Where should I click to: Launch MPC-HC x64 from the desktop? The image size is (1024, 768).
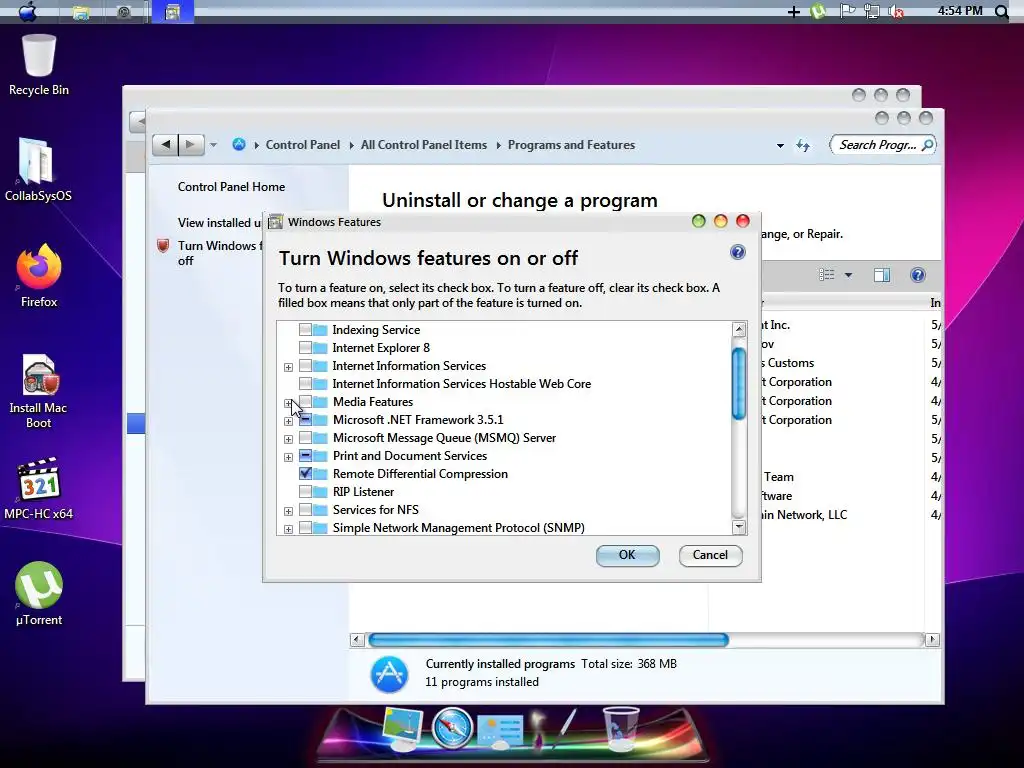click(x=39, y=488)
